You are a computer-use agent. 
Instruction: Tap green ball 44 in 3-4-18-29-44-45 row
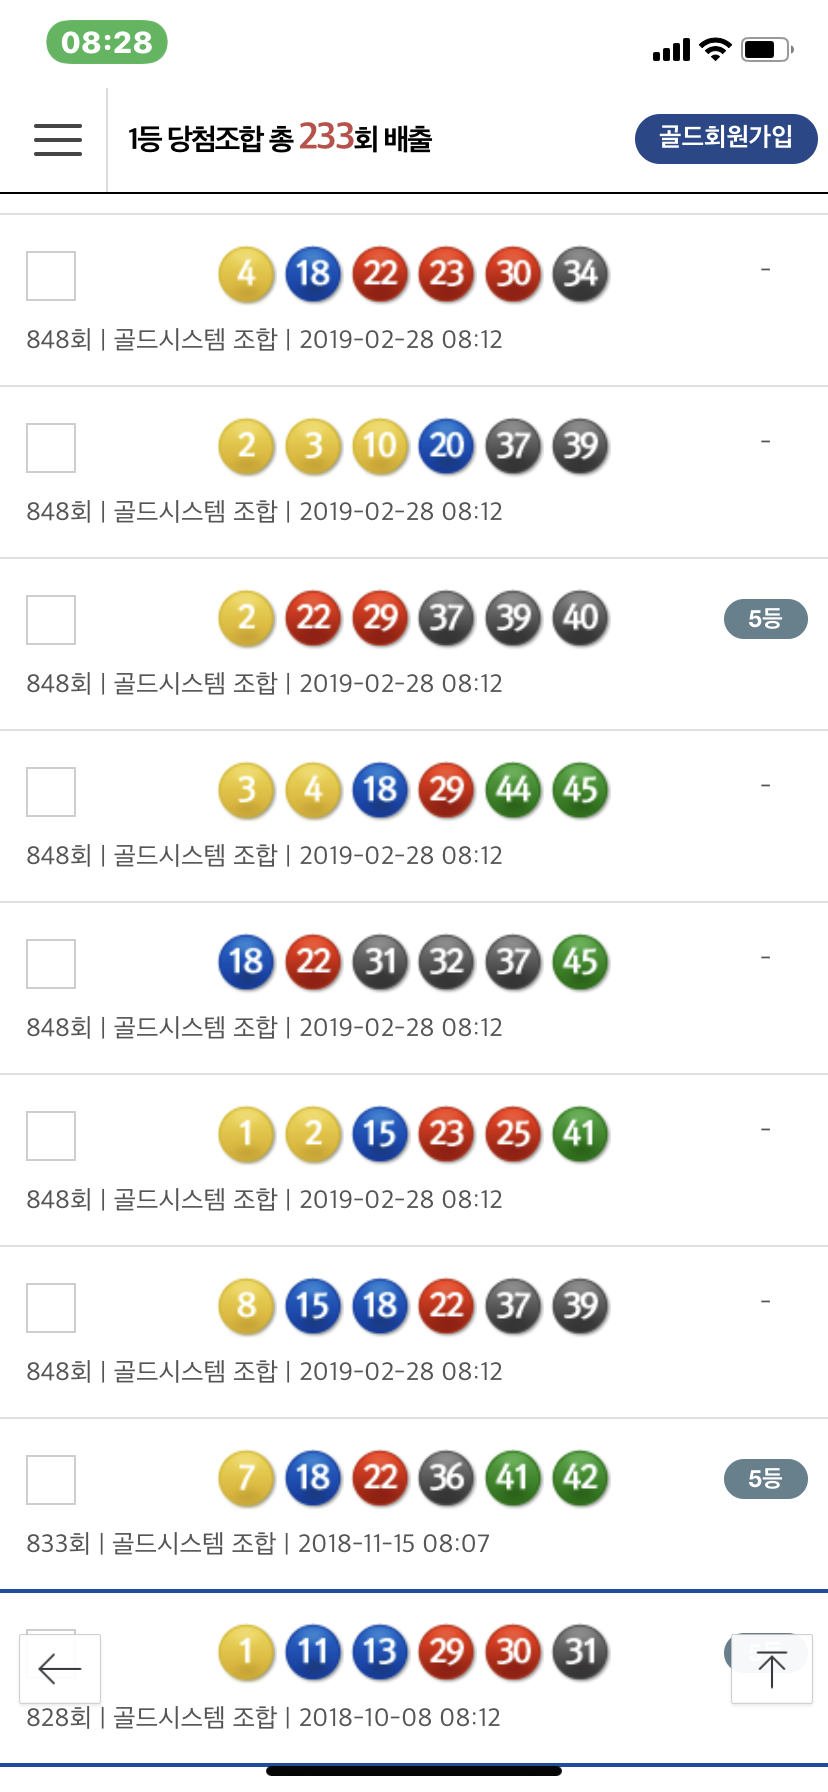click(x=513, y=789)
